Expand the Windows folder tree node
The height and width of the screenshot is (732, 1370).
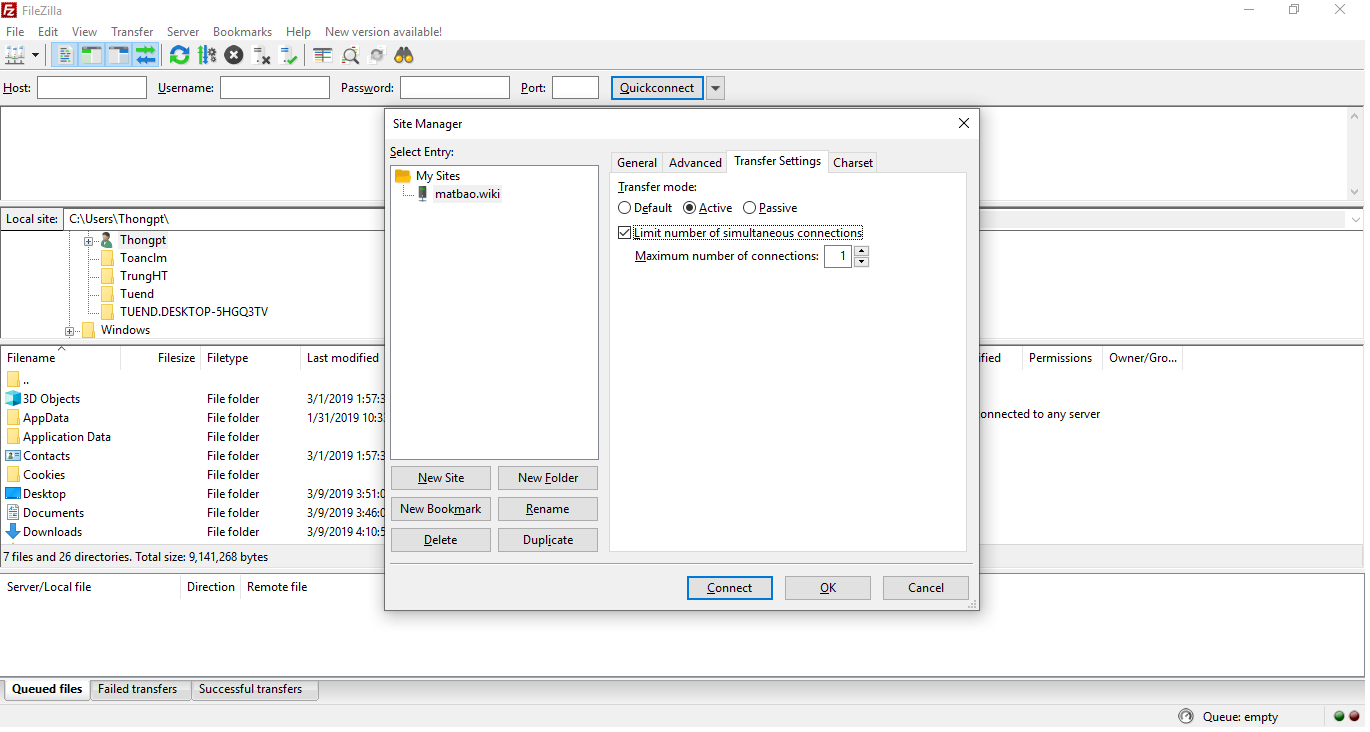(70, 331)
